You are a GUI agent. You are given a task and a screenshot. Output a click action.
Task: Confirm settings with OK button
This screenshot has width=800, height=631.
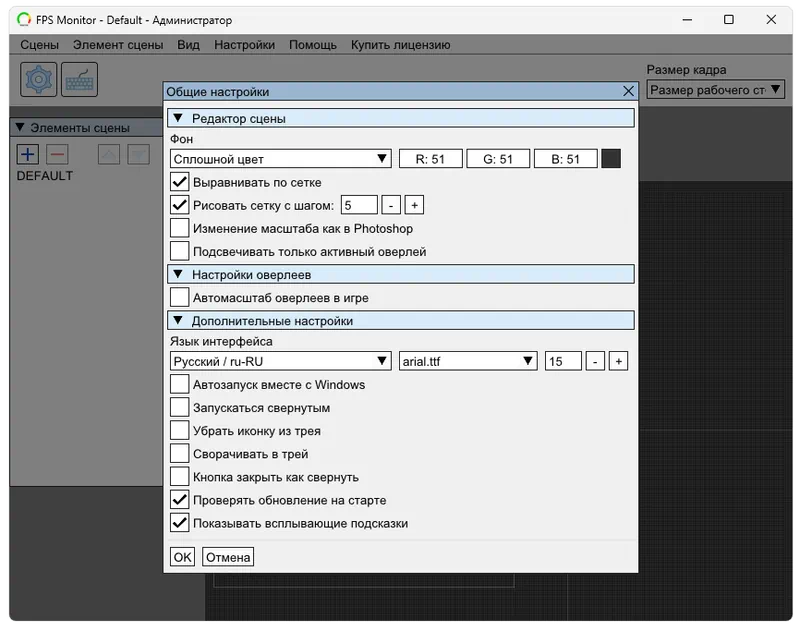pyautogui.click(x=182, y=557)
